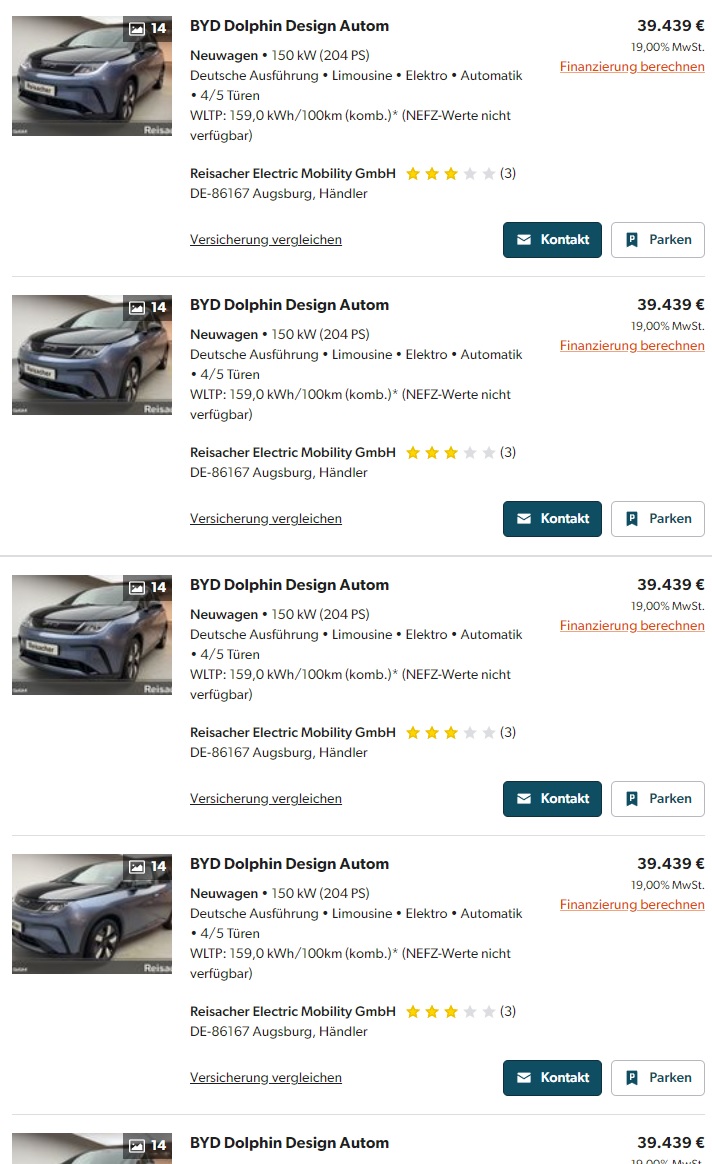Open the third listing's star rating details
This screenshot has width=712, height=1164.
point(450,732)
